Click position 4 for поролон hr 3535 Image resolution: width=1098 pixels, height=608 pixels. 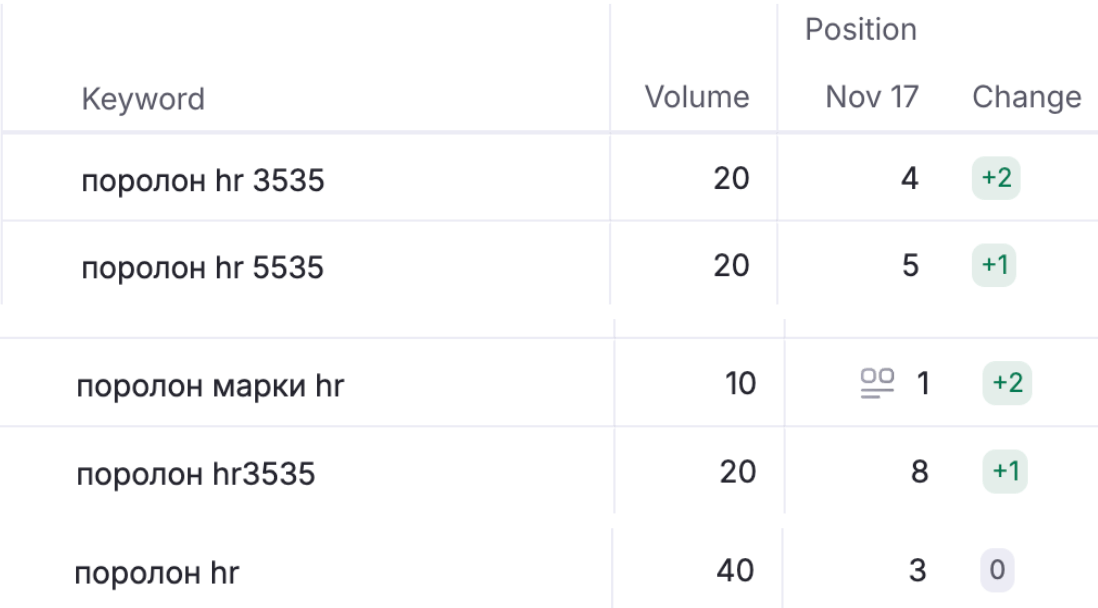click(x=909, y=179)
